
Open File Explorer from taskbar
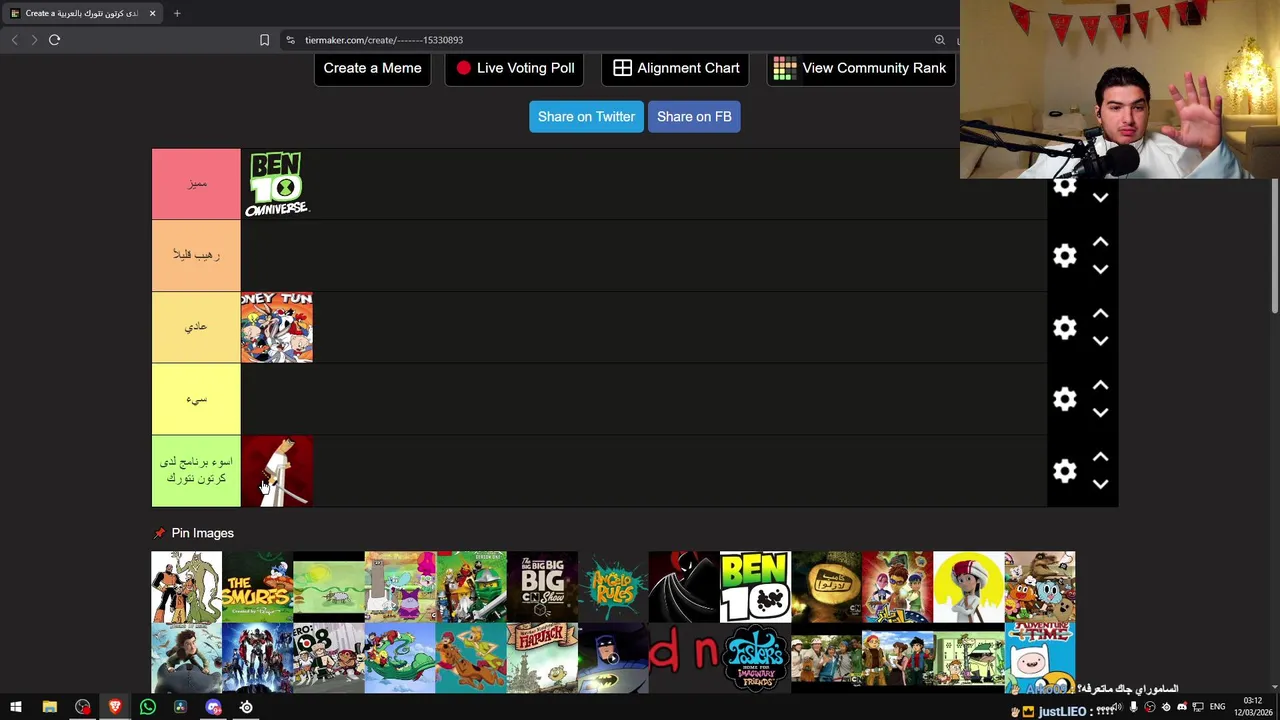[49, 707]
